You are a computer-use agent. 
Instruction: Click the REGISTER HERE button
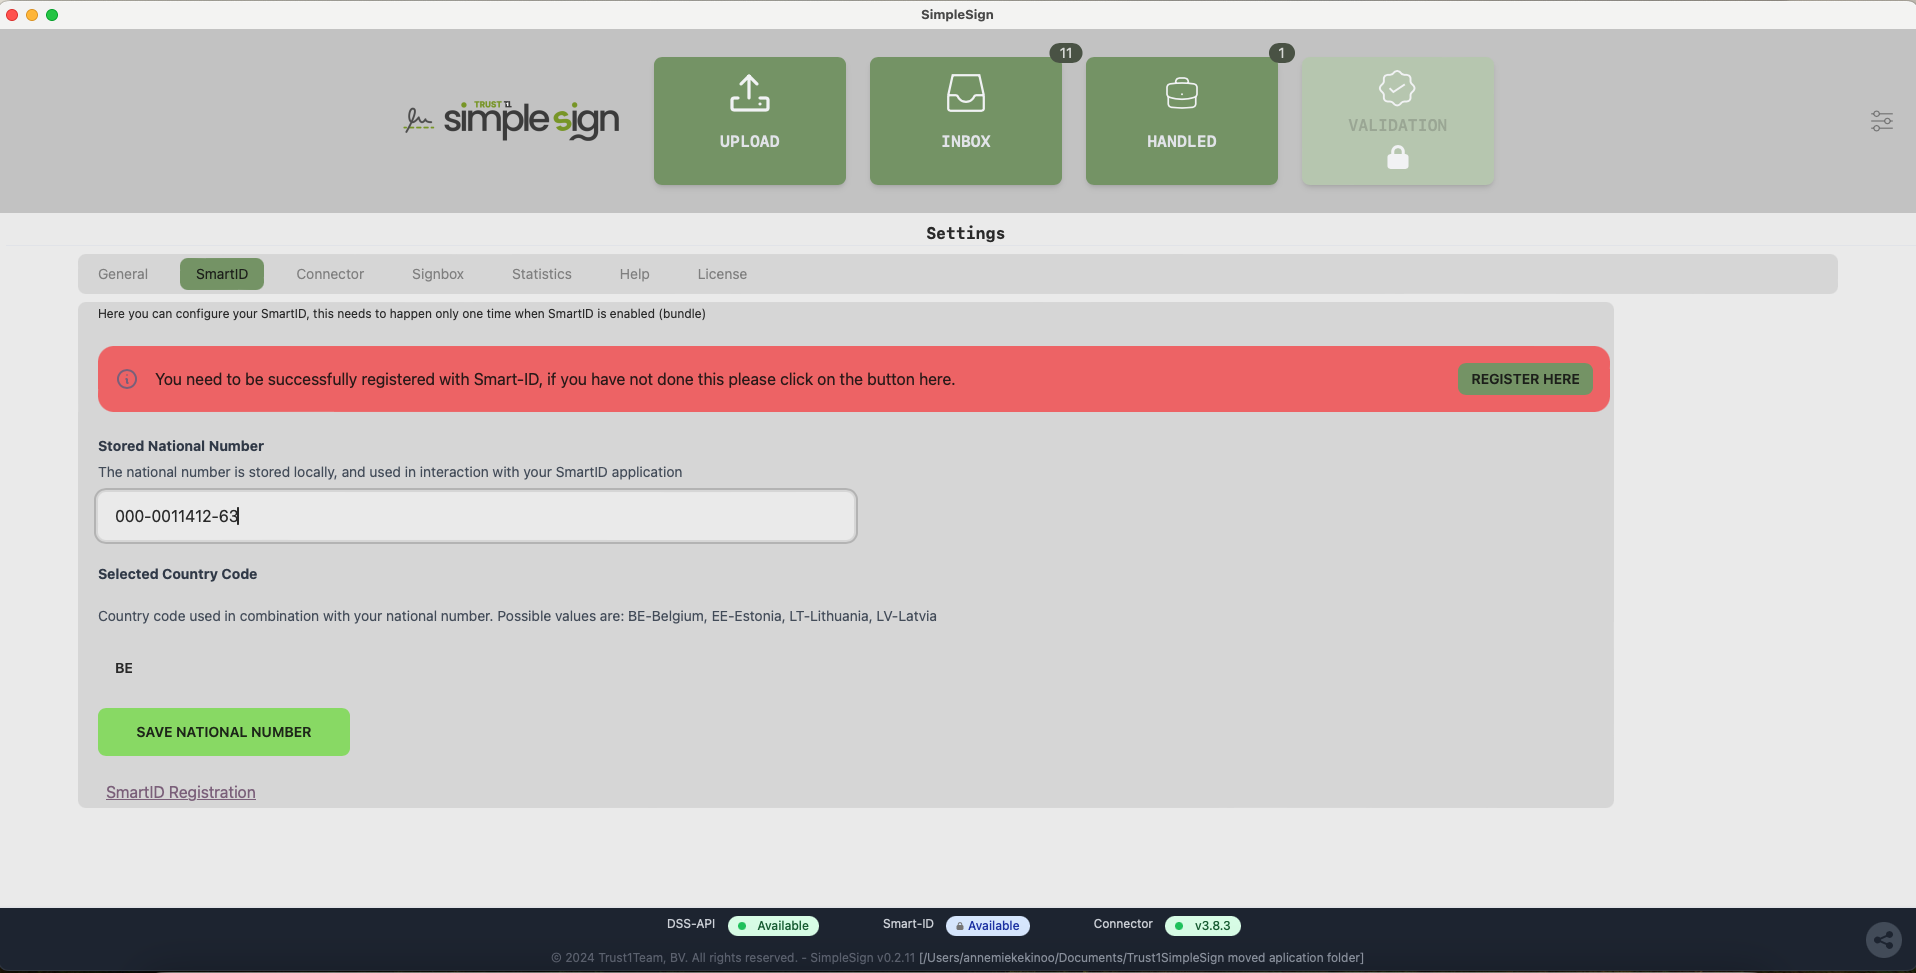click(1525, 379)
